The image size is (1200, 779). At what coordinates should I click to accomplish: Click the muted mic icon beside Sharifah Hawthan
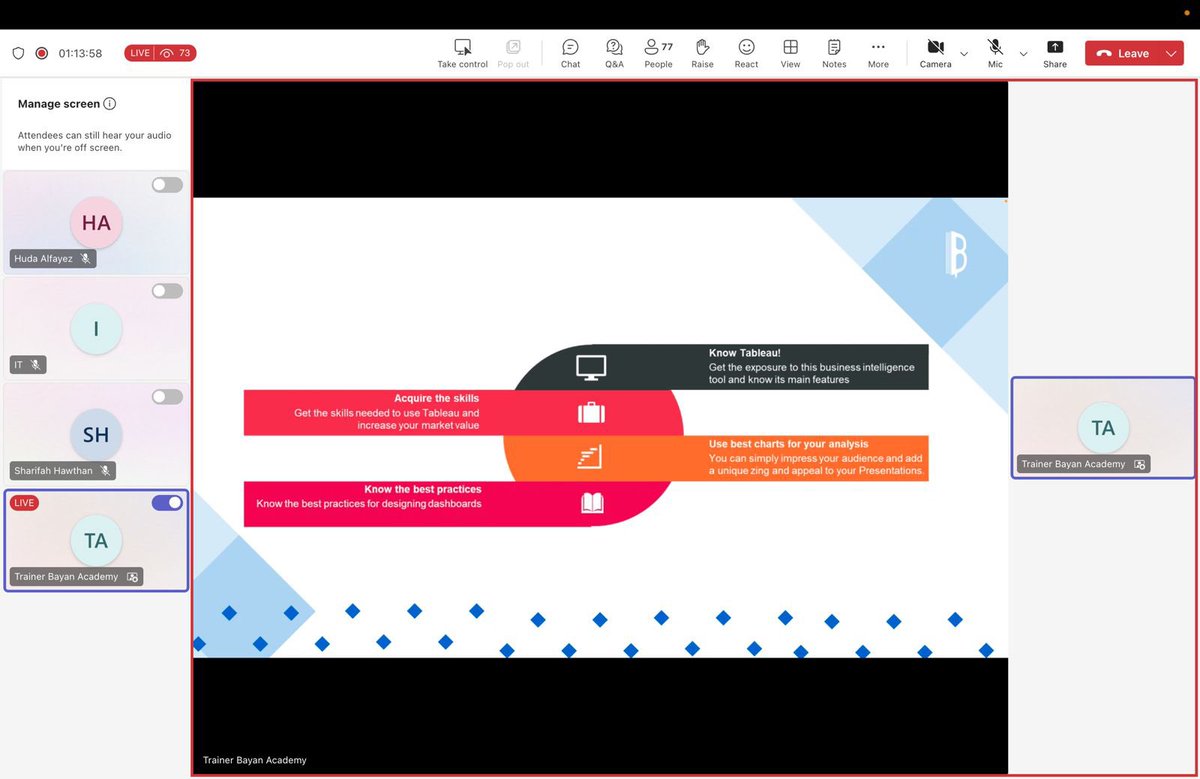tap(104, 471)
